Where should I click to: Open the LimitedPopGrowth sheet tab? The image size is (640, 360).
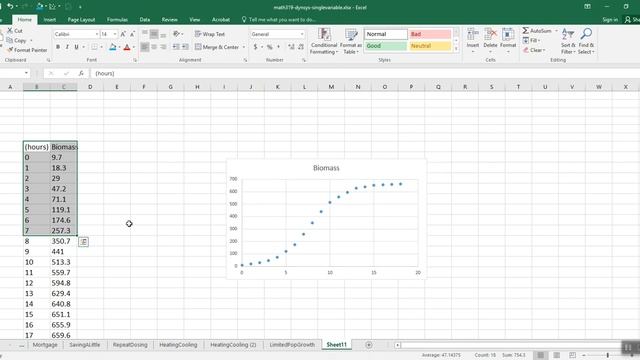[292, 345]
